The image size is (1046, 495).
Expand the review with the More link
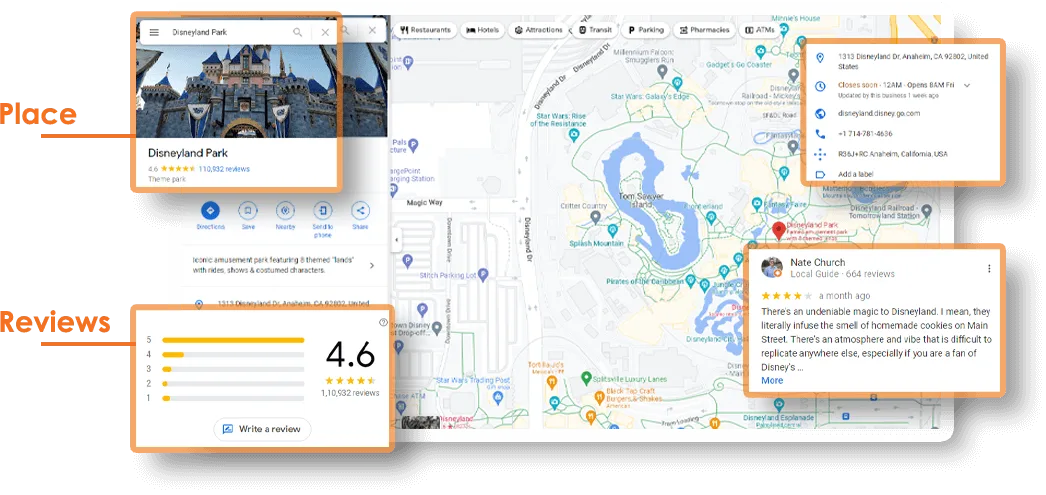pos(772,380)
